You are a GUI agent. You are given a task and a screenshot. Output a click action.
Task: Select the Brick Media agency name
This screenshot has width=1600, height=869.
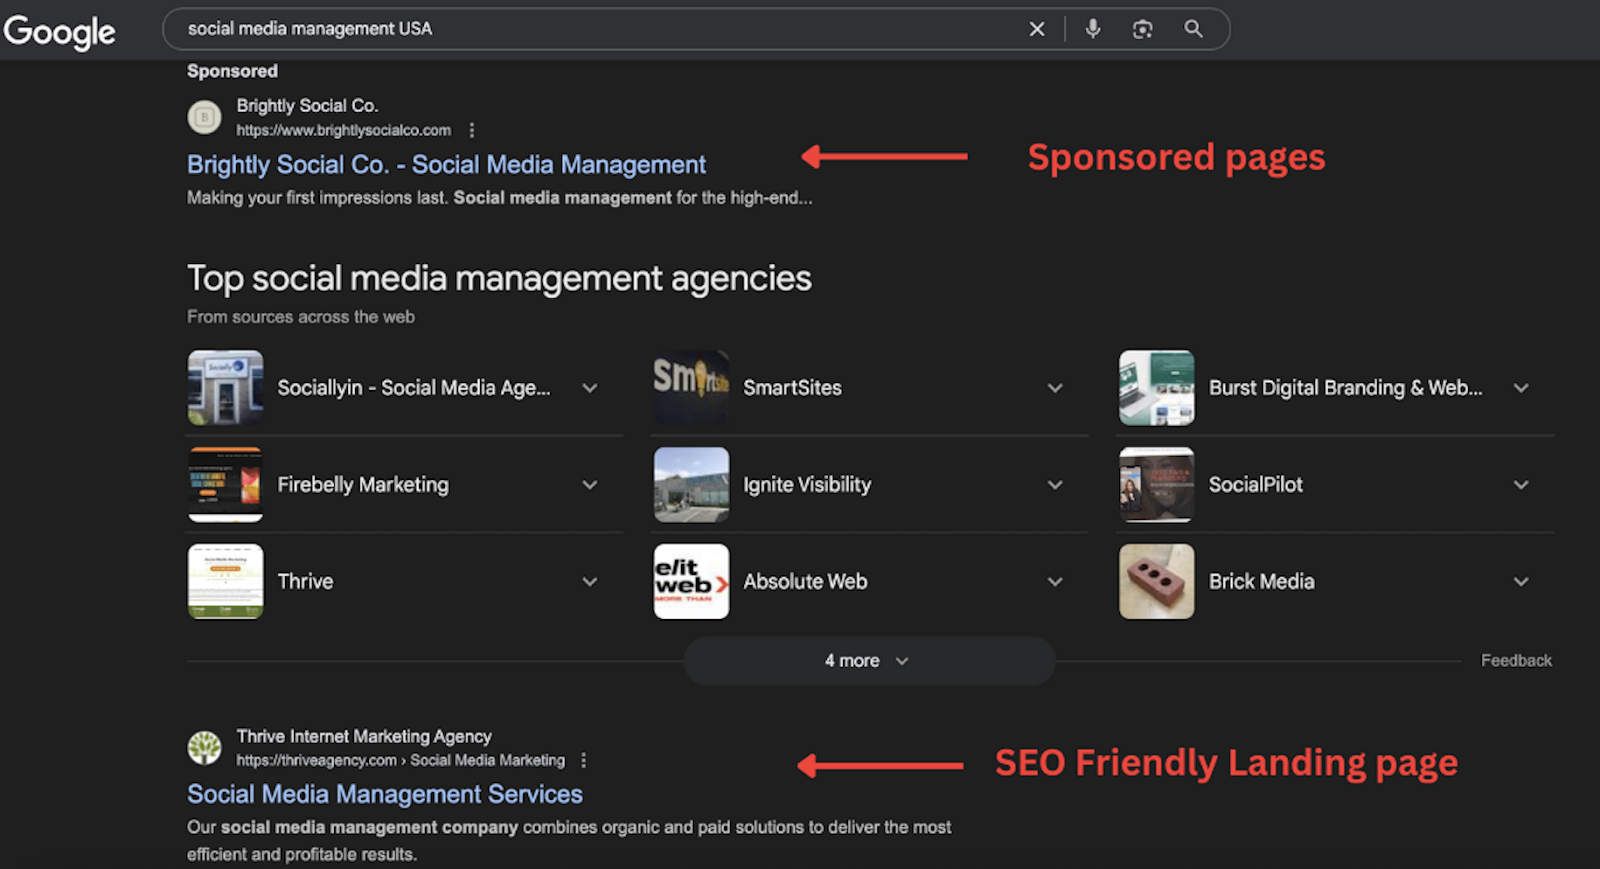(x=1262, y=582)
